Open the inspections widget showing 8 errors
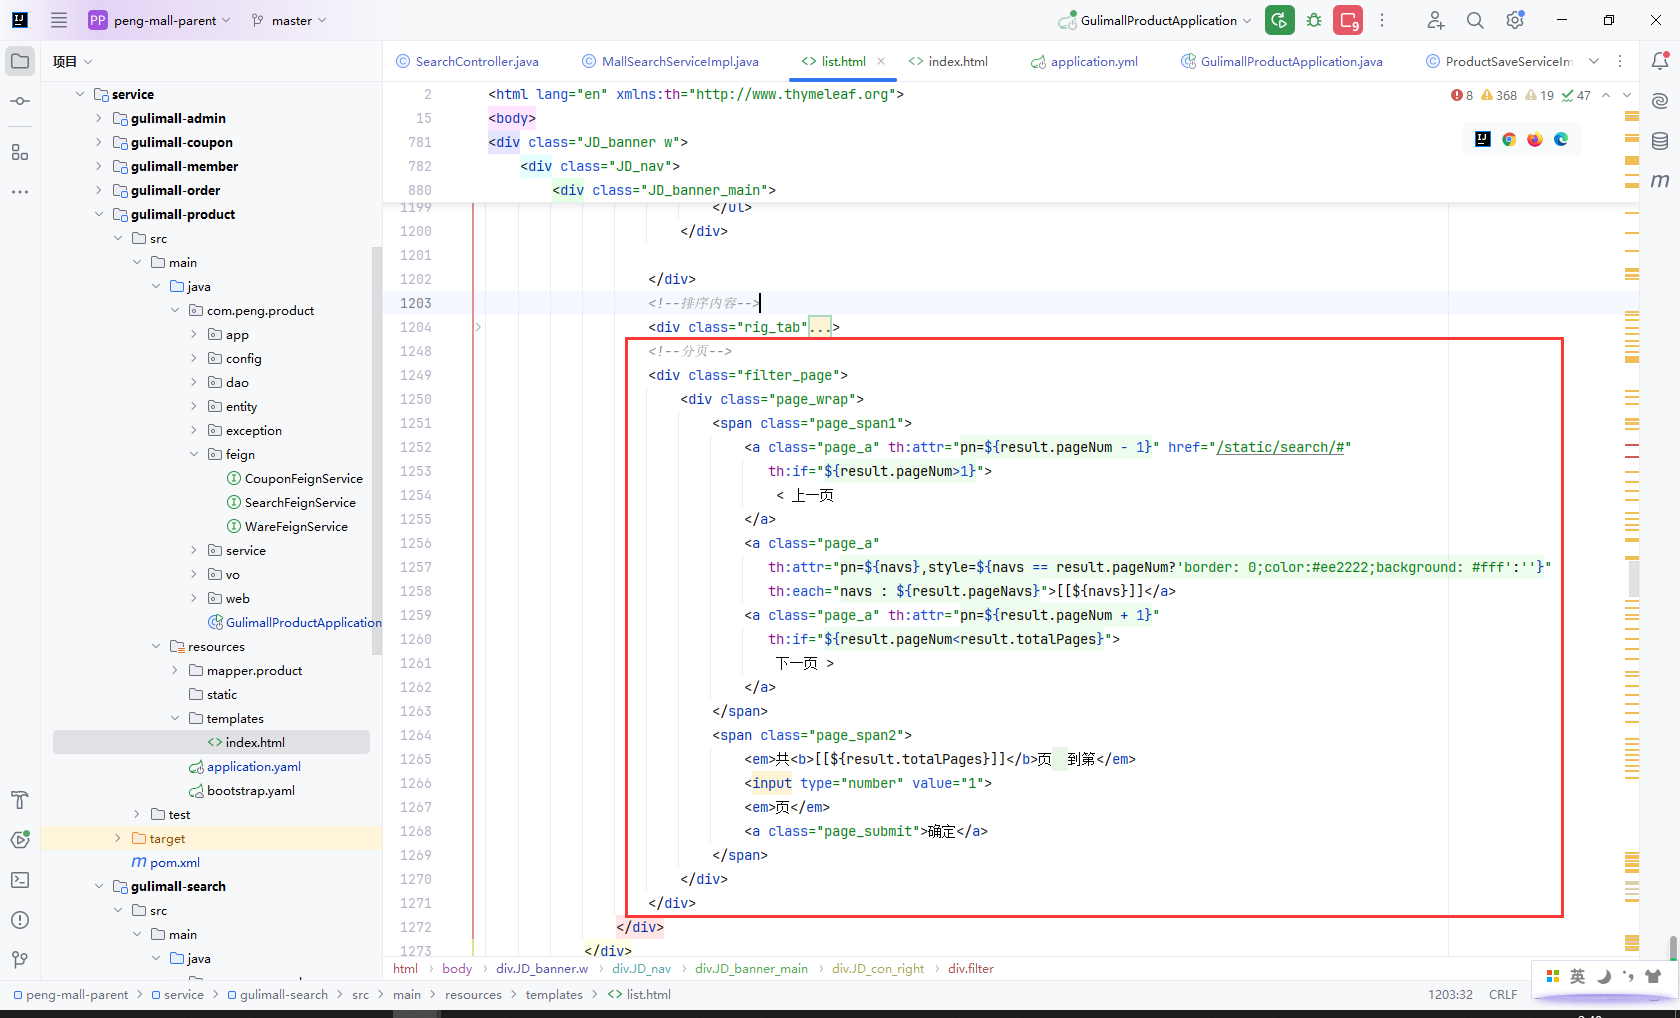 [x=1520, y=95]
